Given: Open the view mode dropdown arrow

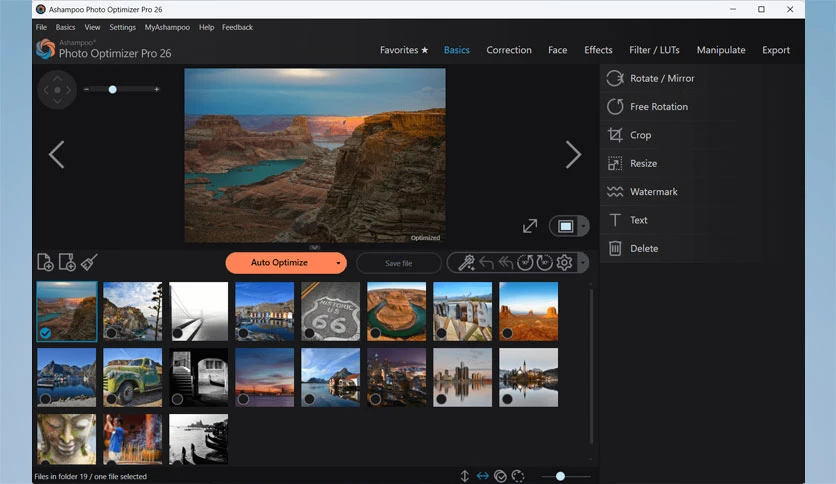Looking at the screenshot, I should pyautogui.click(x=583, y=227).
